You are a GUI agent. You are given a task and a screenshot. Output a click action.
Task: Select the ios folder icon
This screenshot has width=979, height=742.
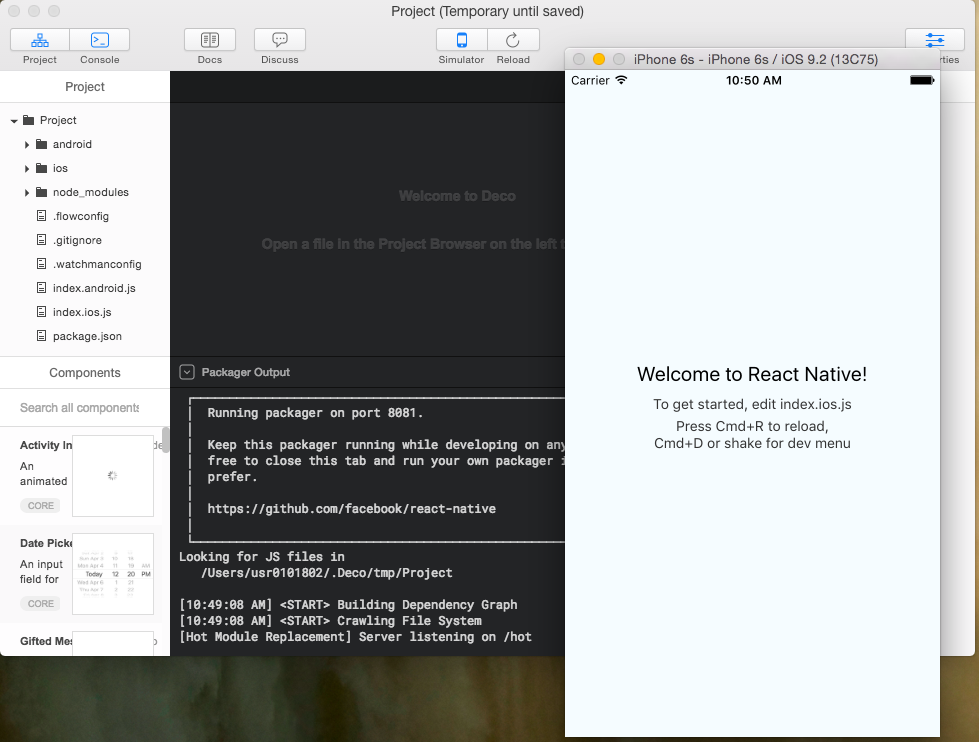[x=42, y=168]
